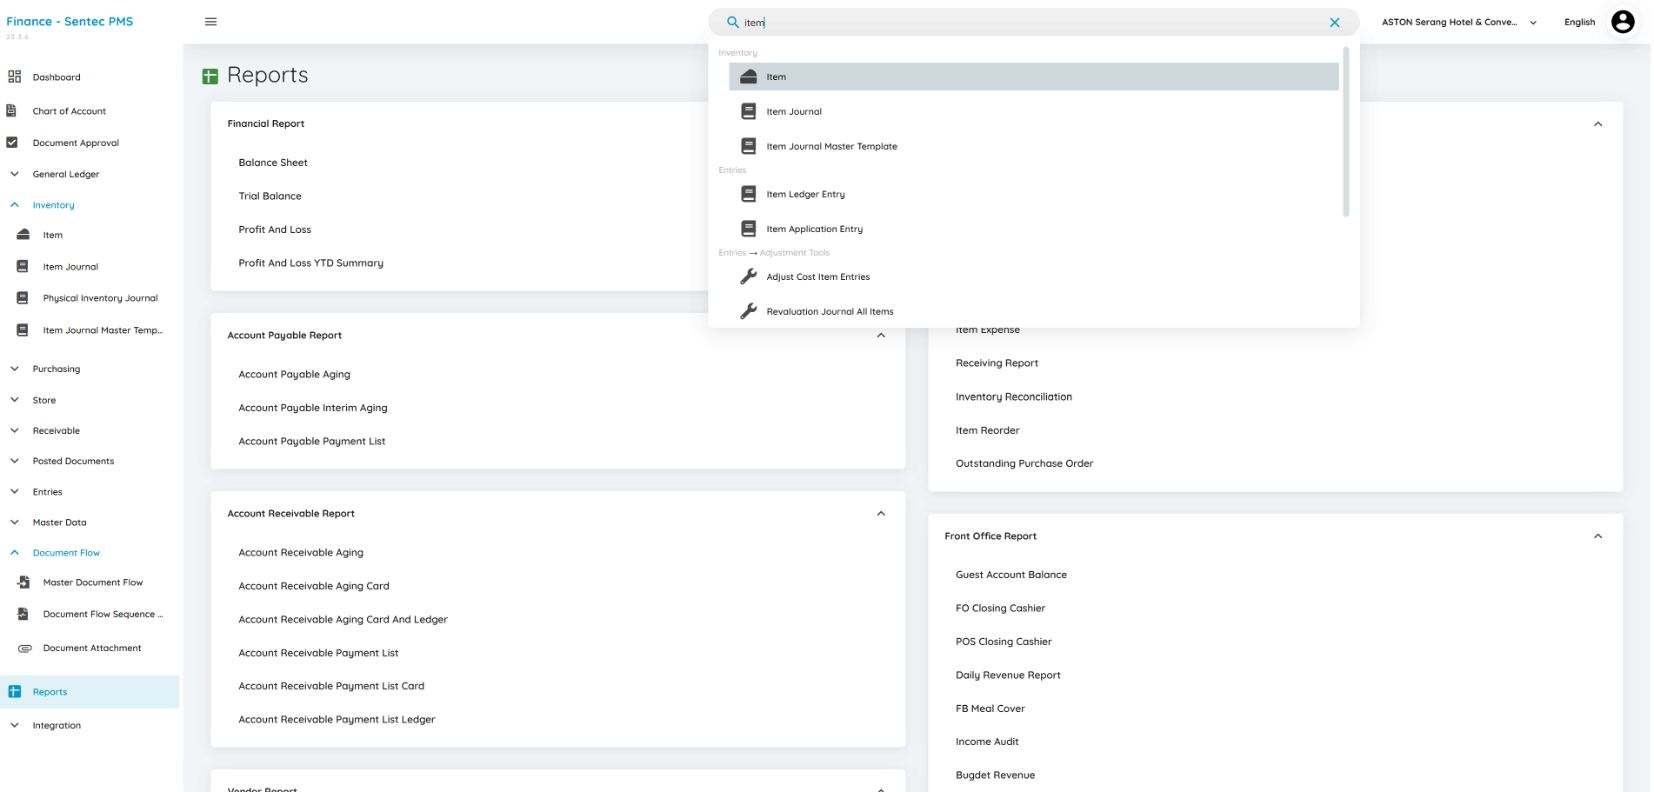Collapse the Front Office Report panel
The image size is (1654, 792).
pos(1598,536)
